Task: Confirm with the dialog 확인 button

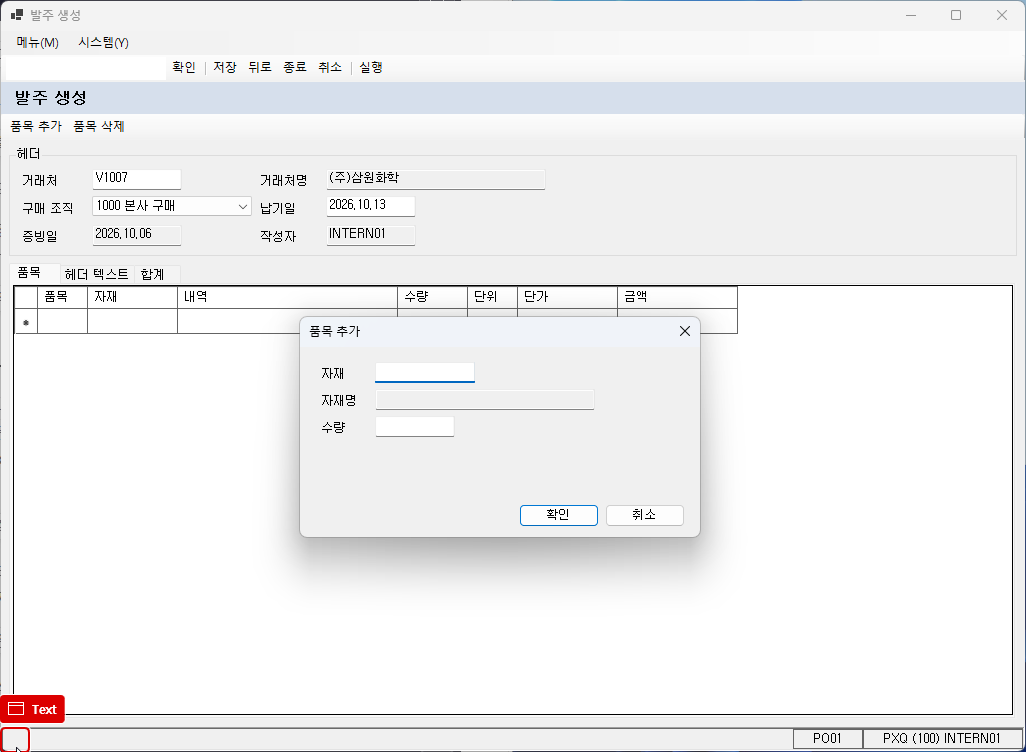Action: pos(559,515)
